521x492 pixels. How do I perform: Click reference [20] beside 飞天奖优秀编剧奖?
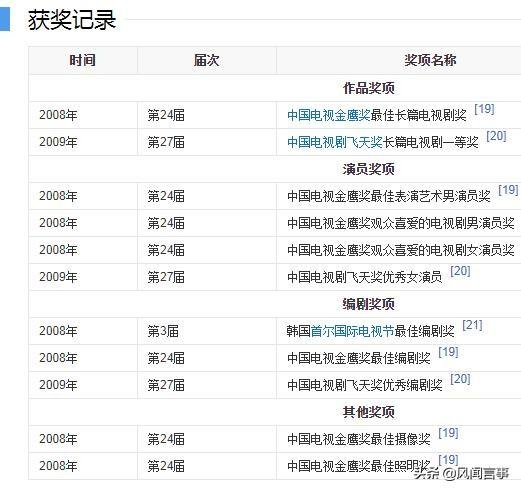pyautogui.click(x=460, y=379)
